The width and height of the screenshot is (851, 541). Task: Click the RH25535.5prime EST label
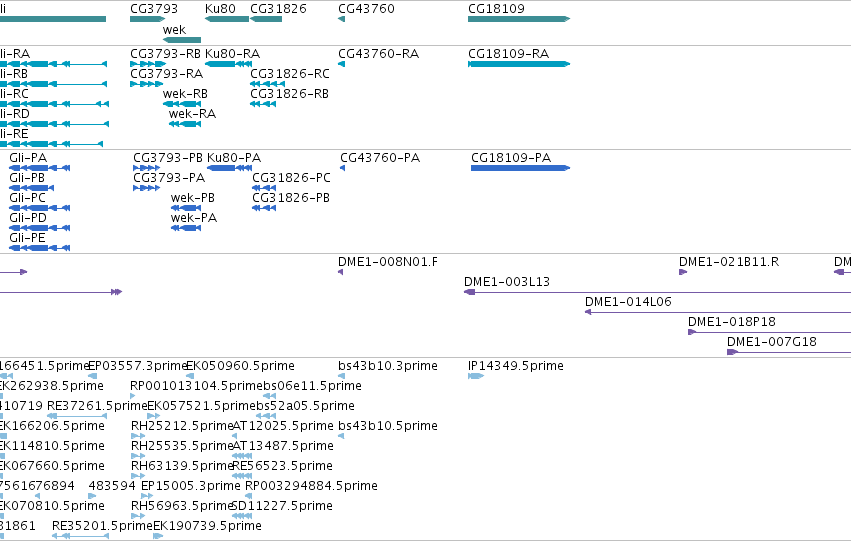tap(182, 447)
